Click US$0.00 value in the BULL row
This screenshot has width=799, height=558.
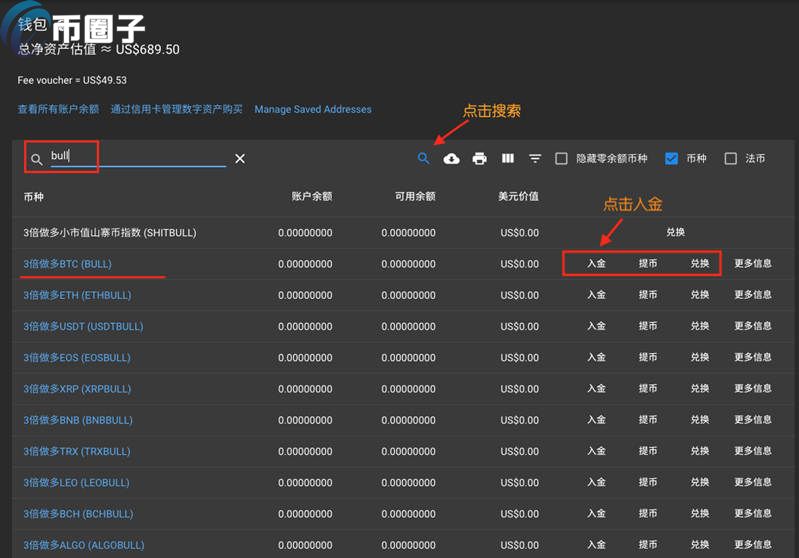point(519,264)
